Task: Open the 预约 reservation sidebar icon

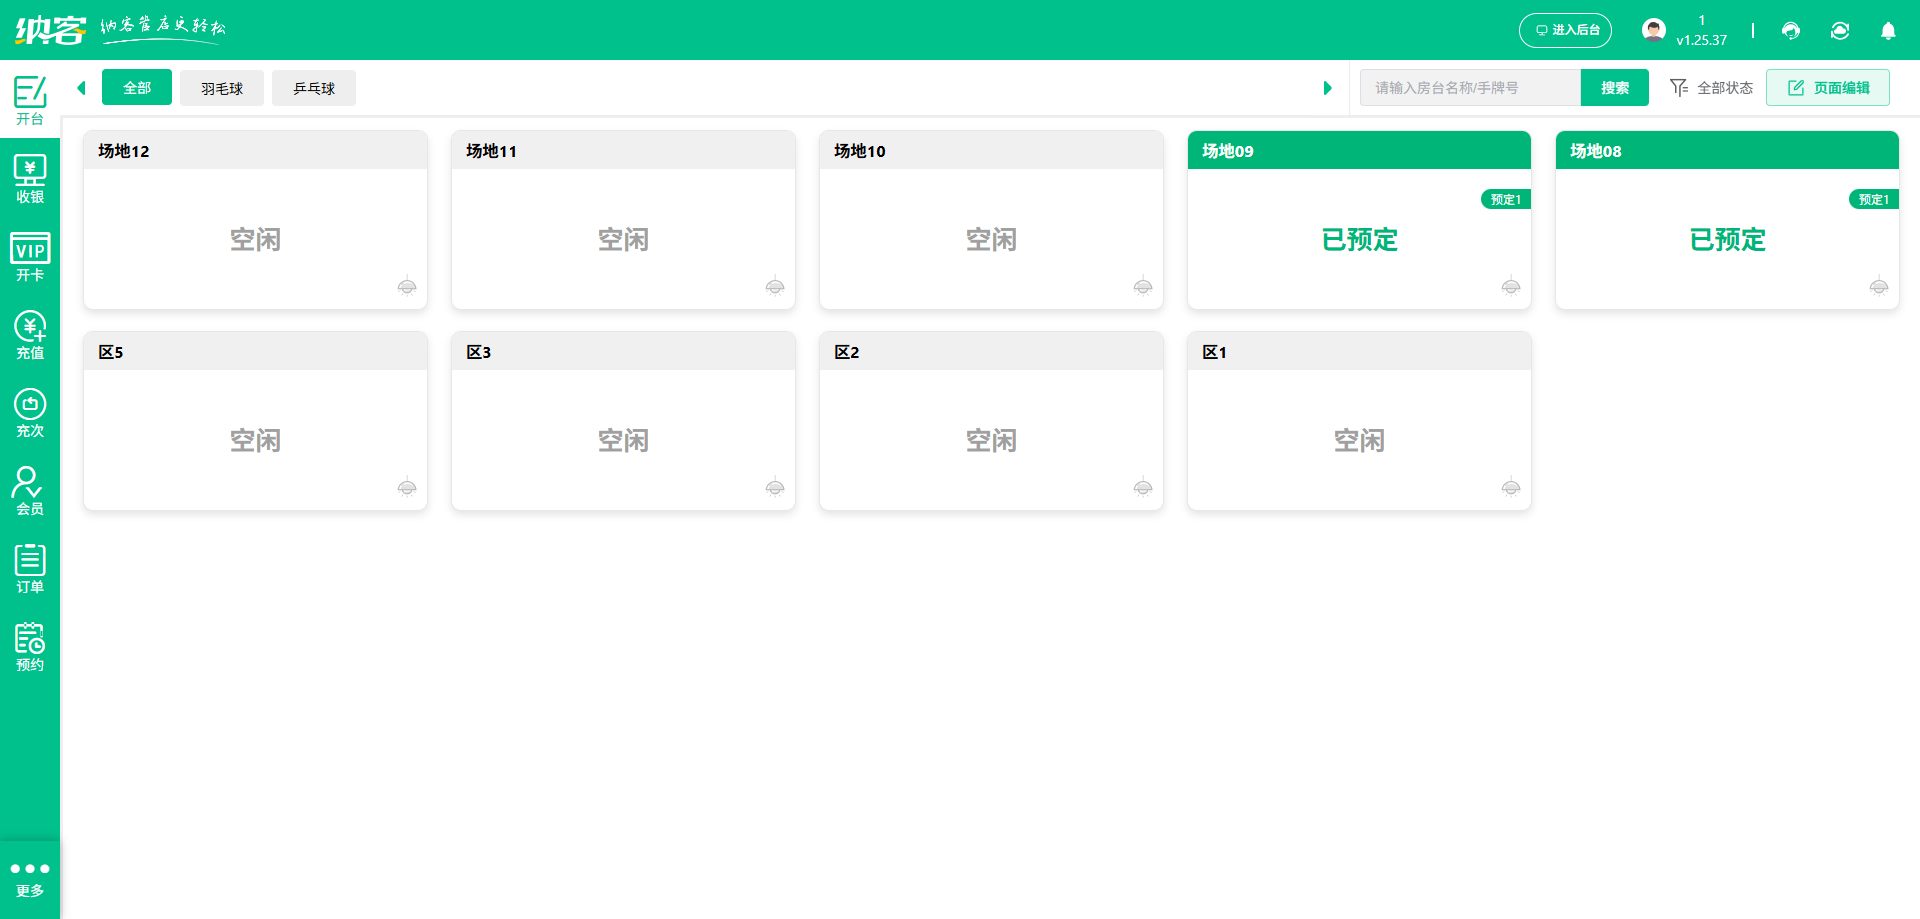Action: (x=30, y=647)
